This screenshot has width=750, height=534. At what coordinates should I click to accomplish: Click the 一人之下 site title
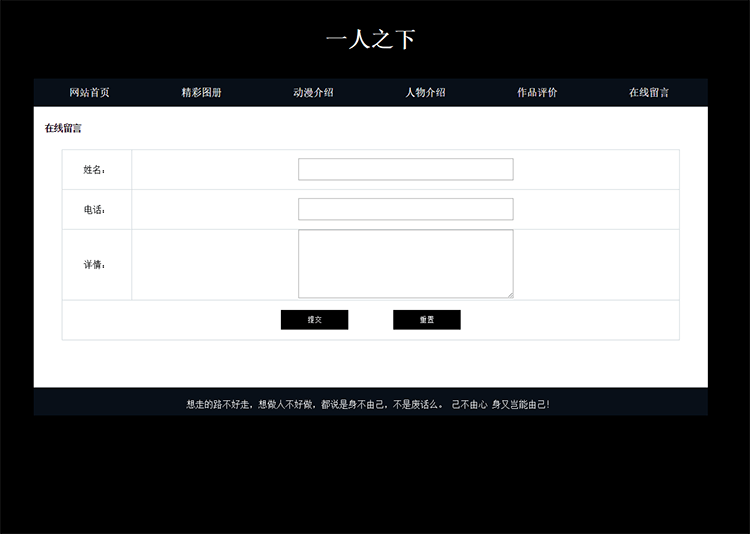click(371, 39)
